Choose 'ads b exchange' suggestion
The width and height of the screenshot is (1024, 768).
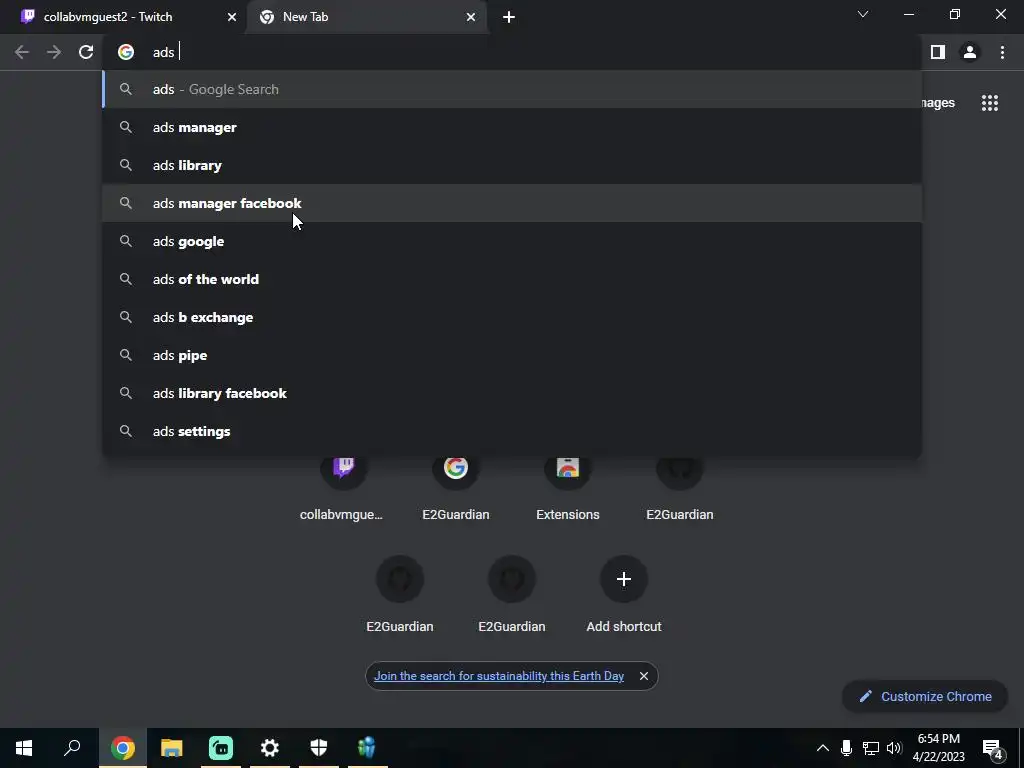[512, 317]
